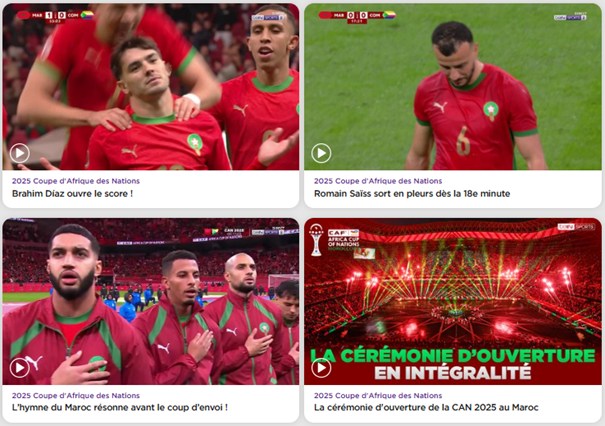Open 'L'hymne du Maroc résonne' title
The height and width of the screenshot is (426, 605).
(x=120, y=407)
